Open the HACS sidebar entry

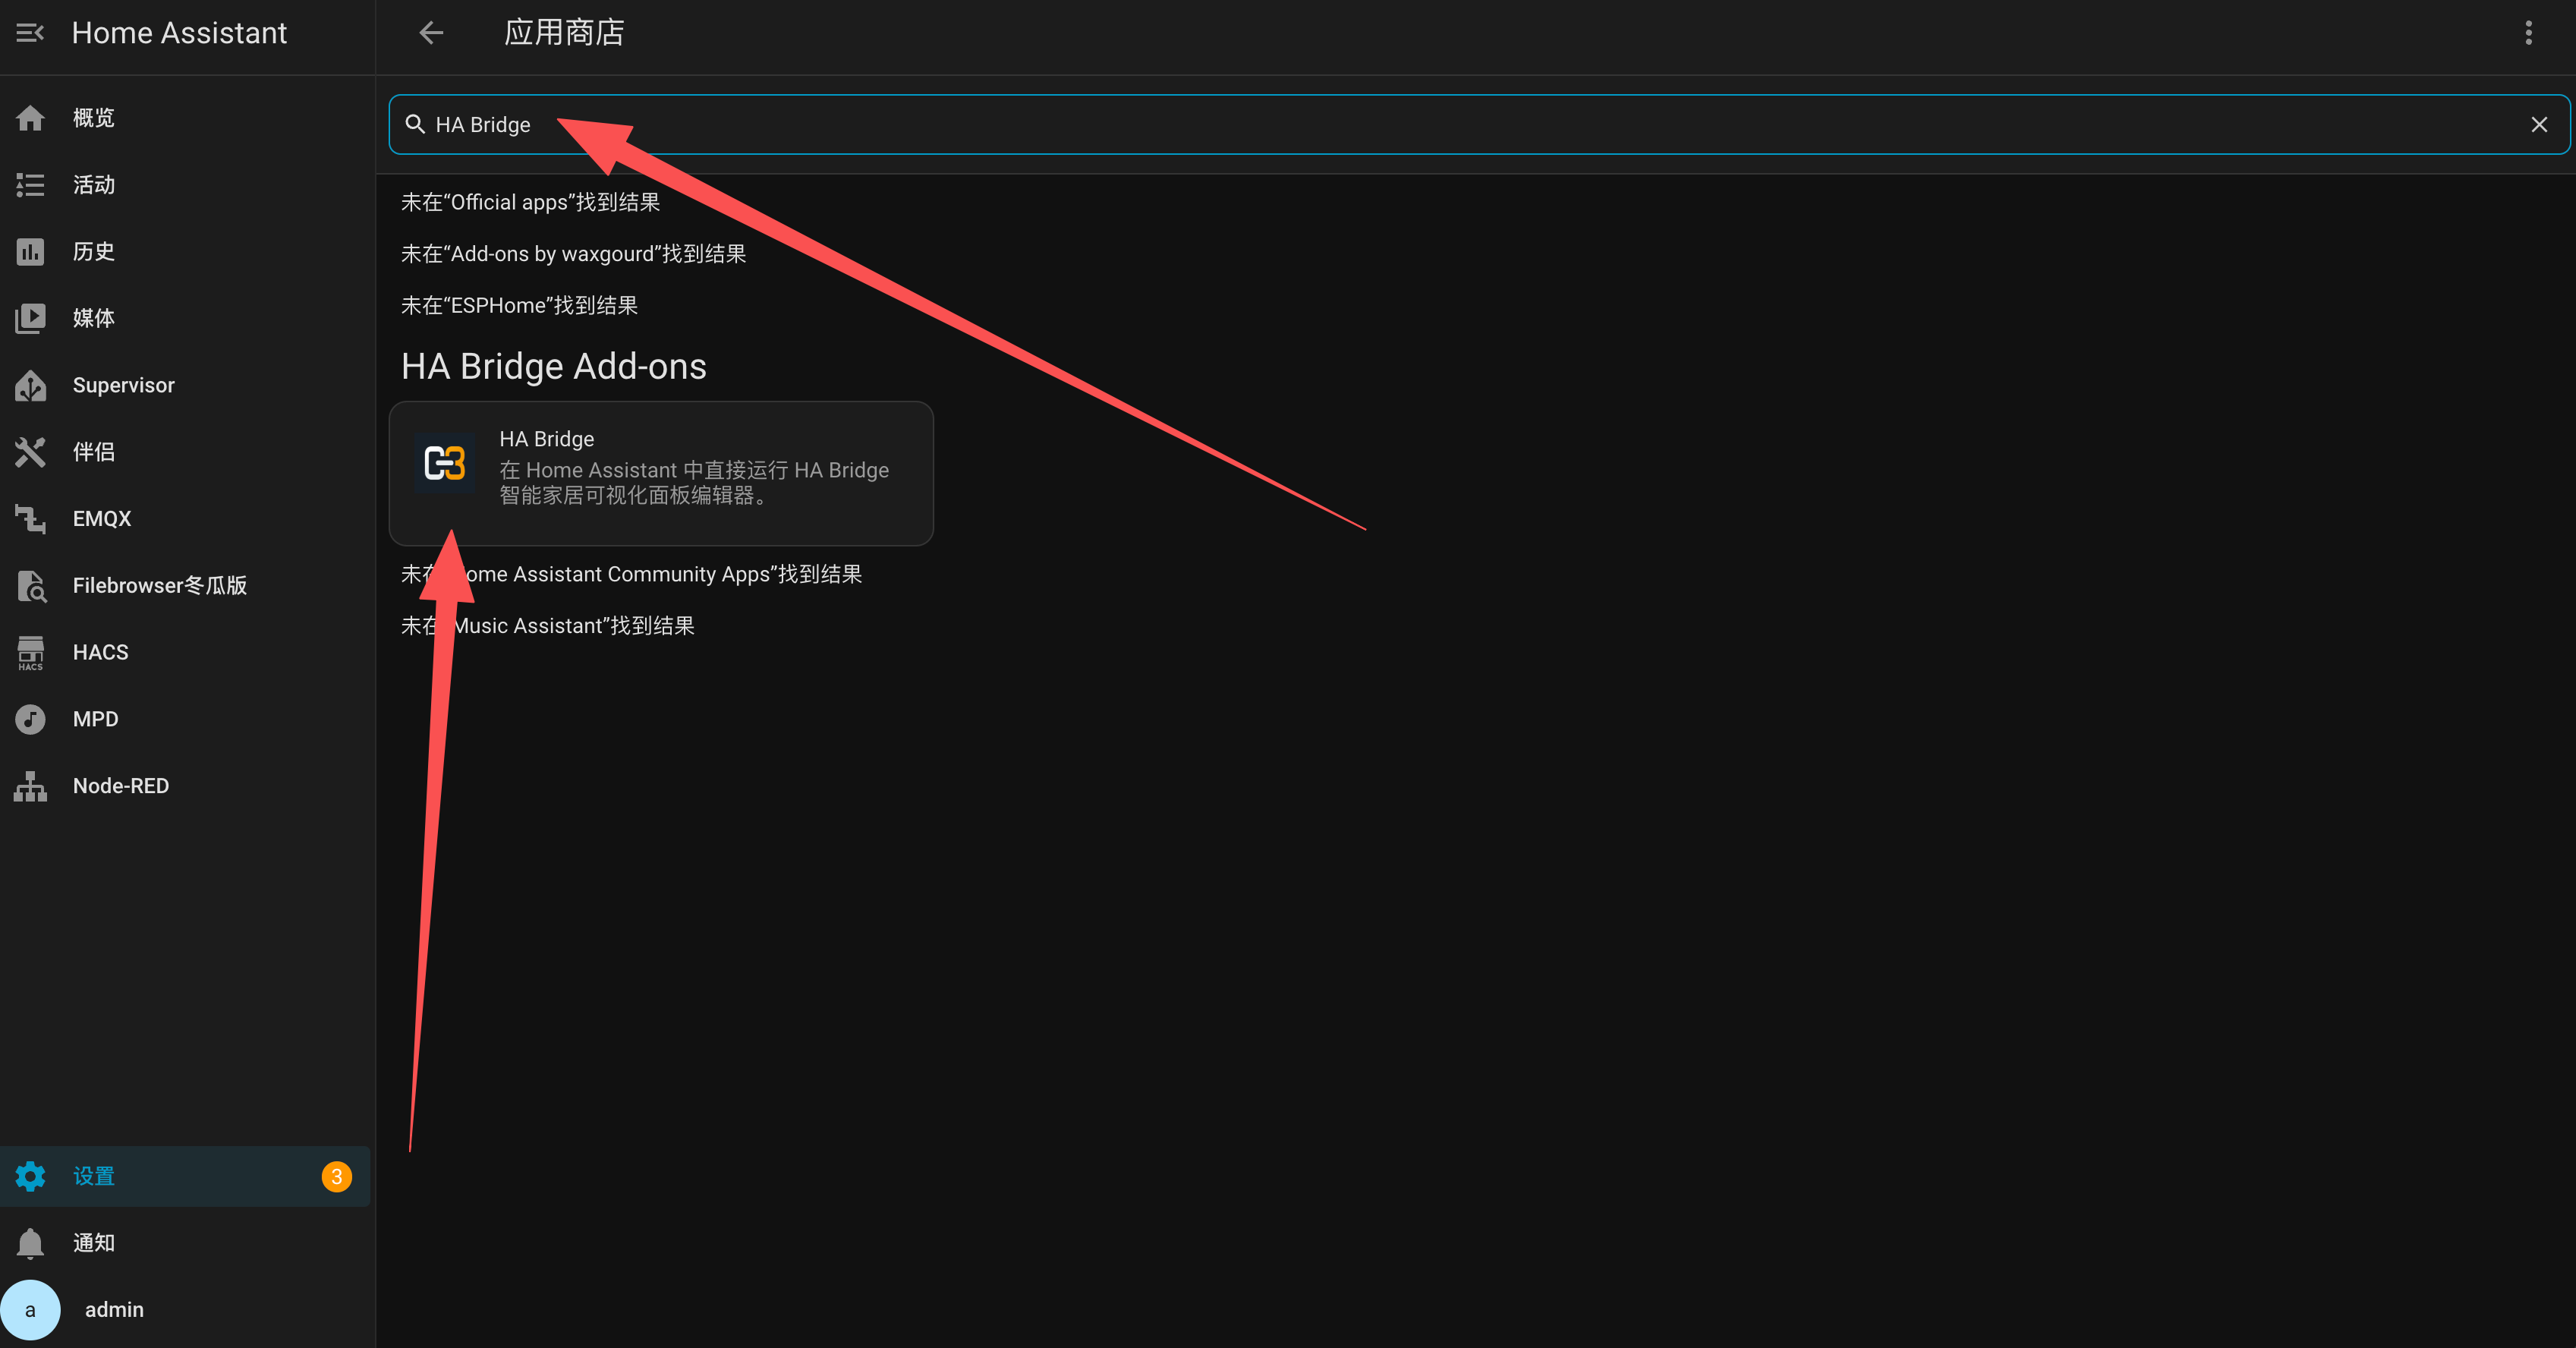[x=186, y=653]
